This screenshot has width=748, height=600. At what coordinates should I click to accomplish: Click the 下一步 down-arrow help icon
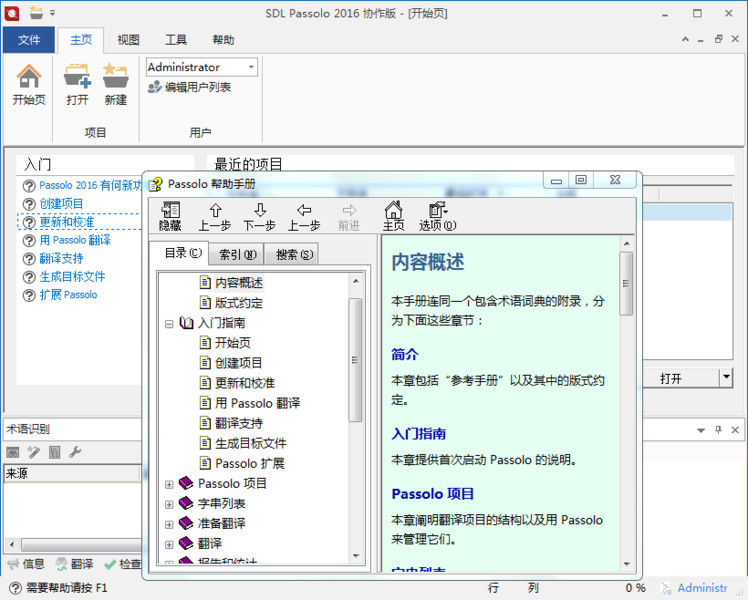point(259,210)
